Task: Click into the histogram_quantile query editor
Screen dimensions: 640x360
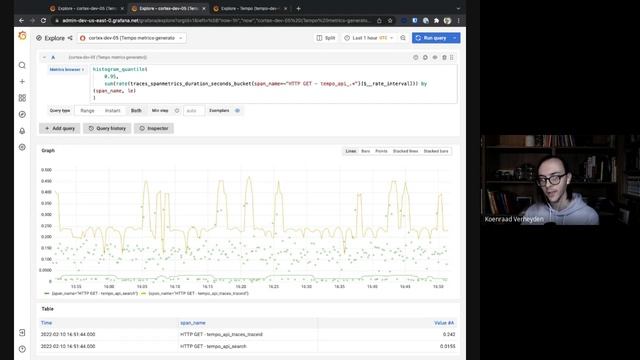Action: coord(273,84)
